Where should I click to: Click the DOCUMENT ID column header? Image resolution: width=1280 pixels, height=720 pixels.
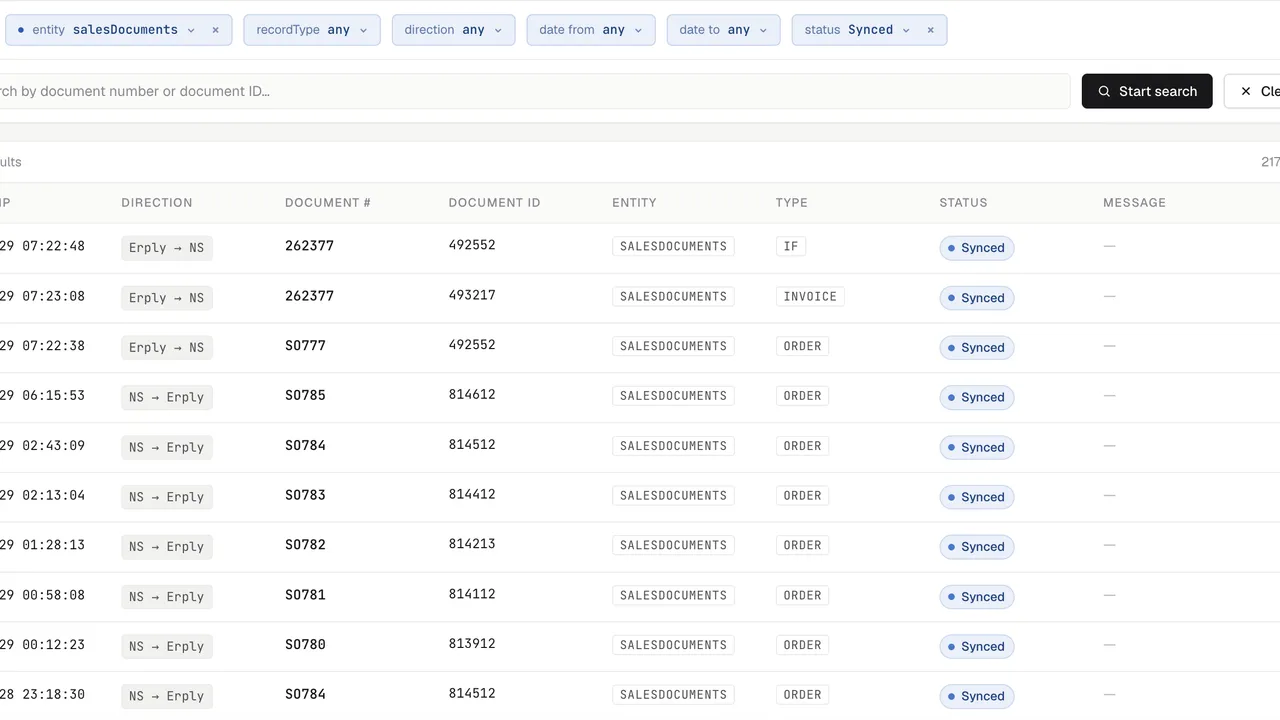click(x=494, y=203)
